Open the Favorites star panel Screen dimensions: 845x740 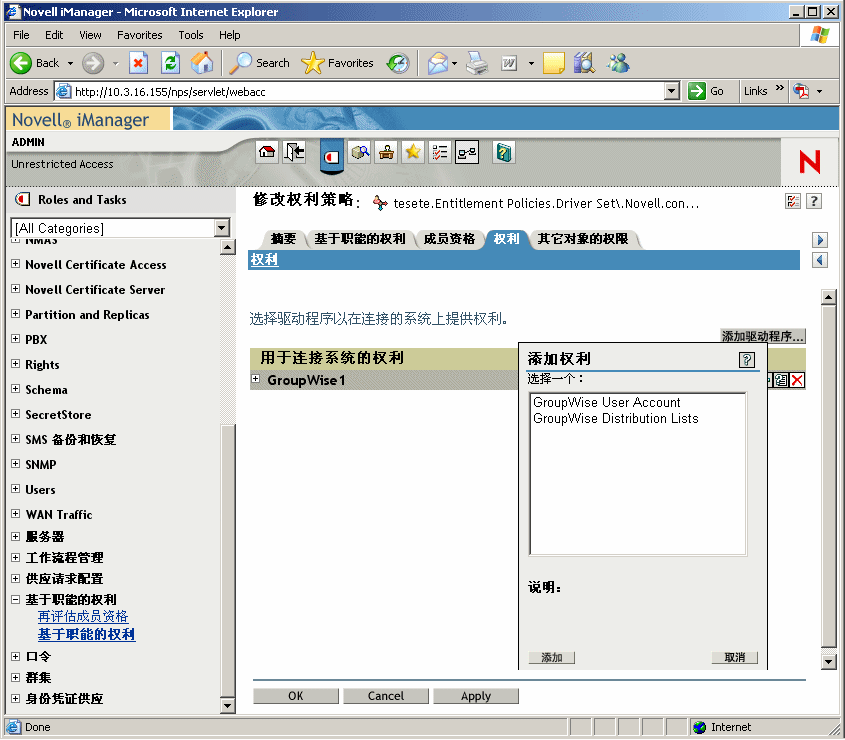click(337, 63)
